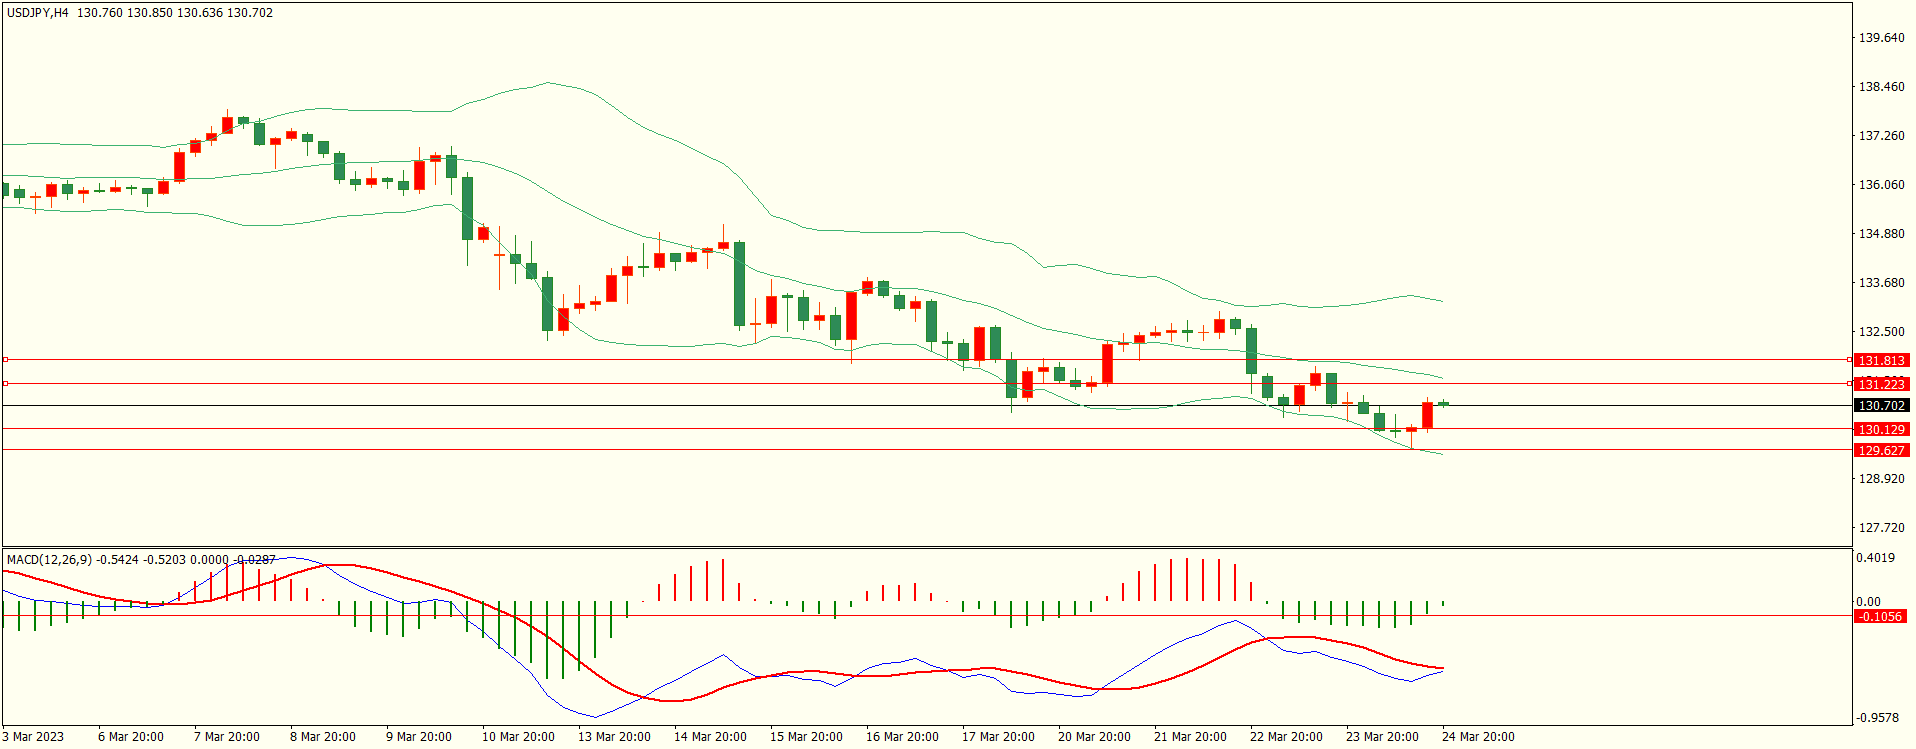Click the 14 Mar 20:00 time label
1916x749 pixels.
point(710,737)
